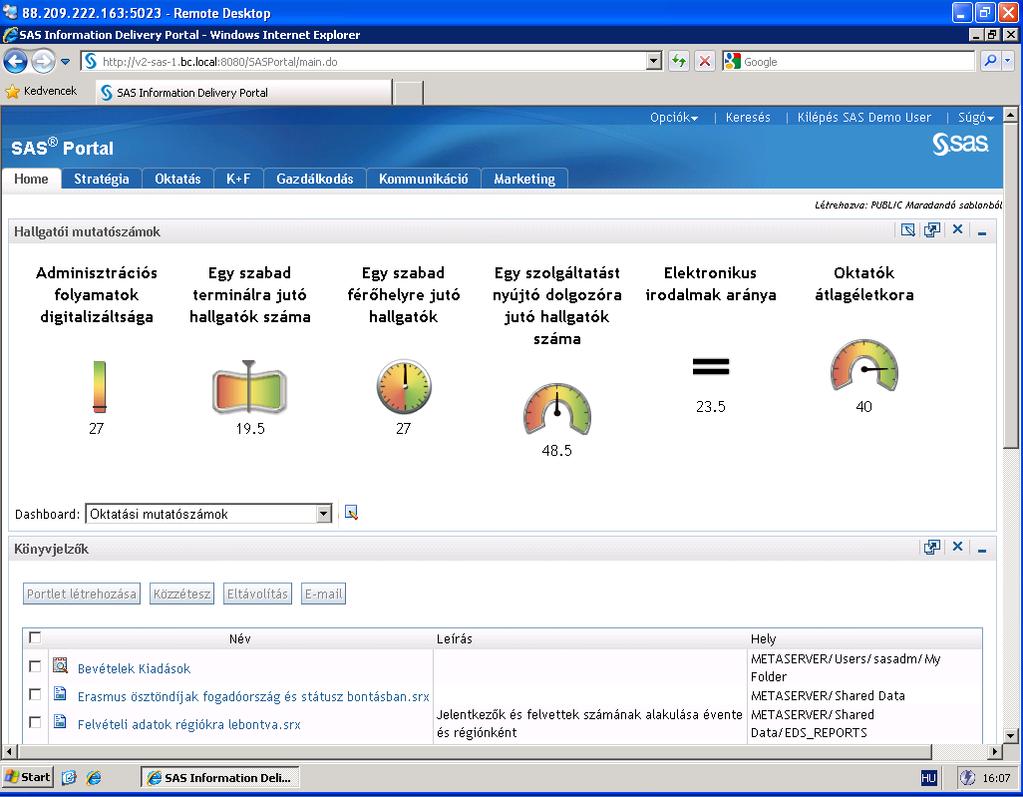Check the Bevételek Kiadások row checkbox

click(x=35, y=666)
